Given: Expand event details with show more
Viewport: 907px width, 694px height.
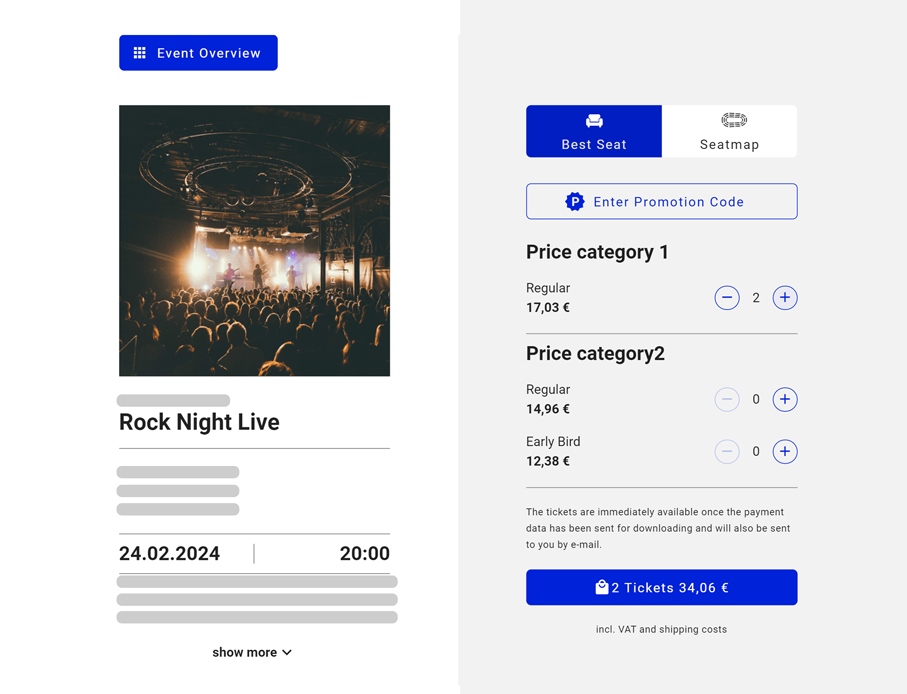Looking at the screenshot, I should coord(245,652).
